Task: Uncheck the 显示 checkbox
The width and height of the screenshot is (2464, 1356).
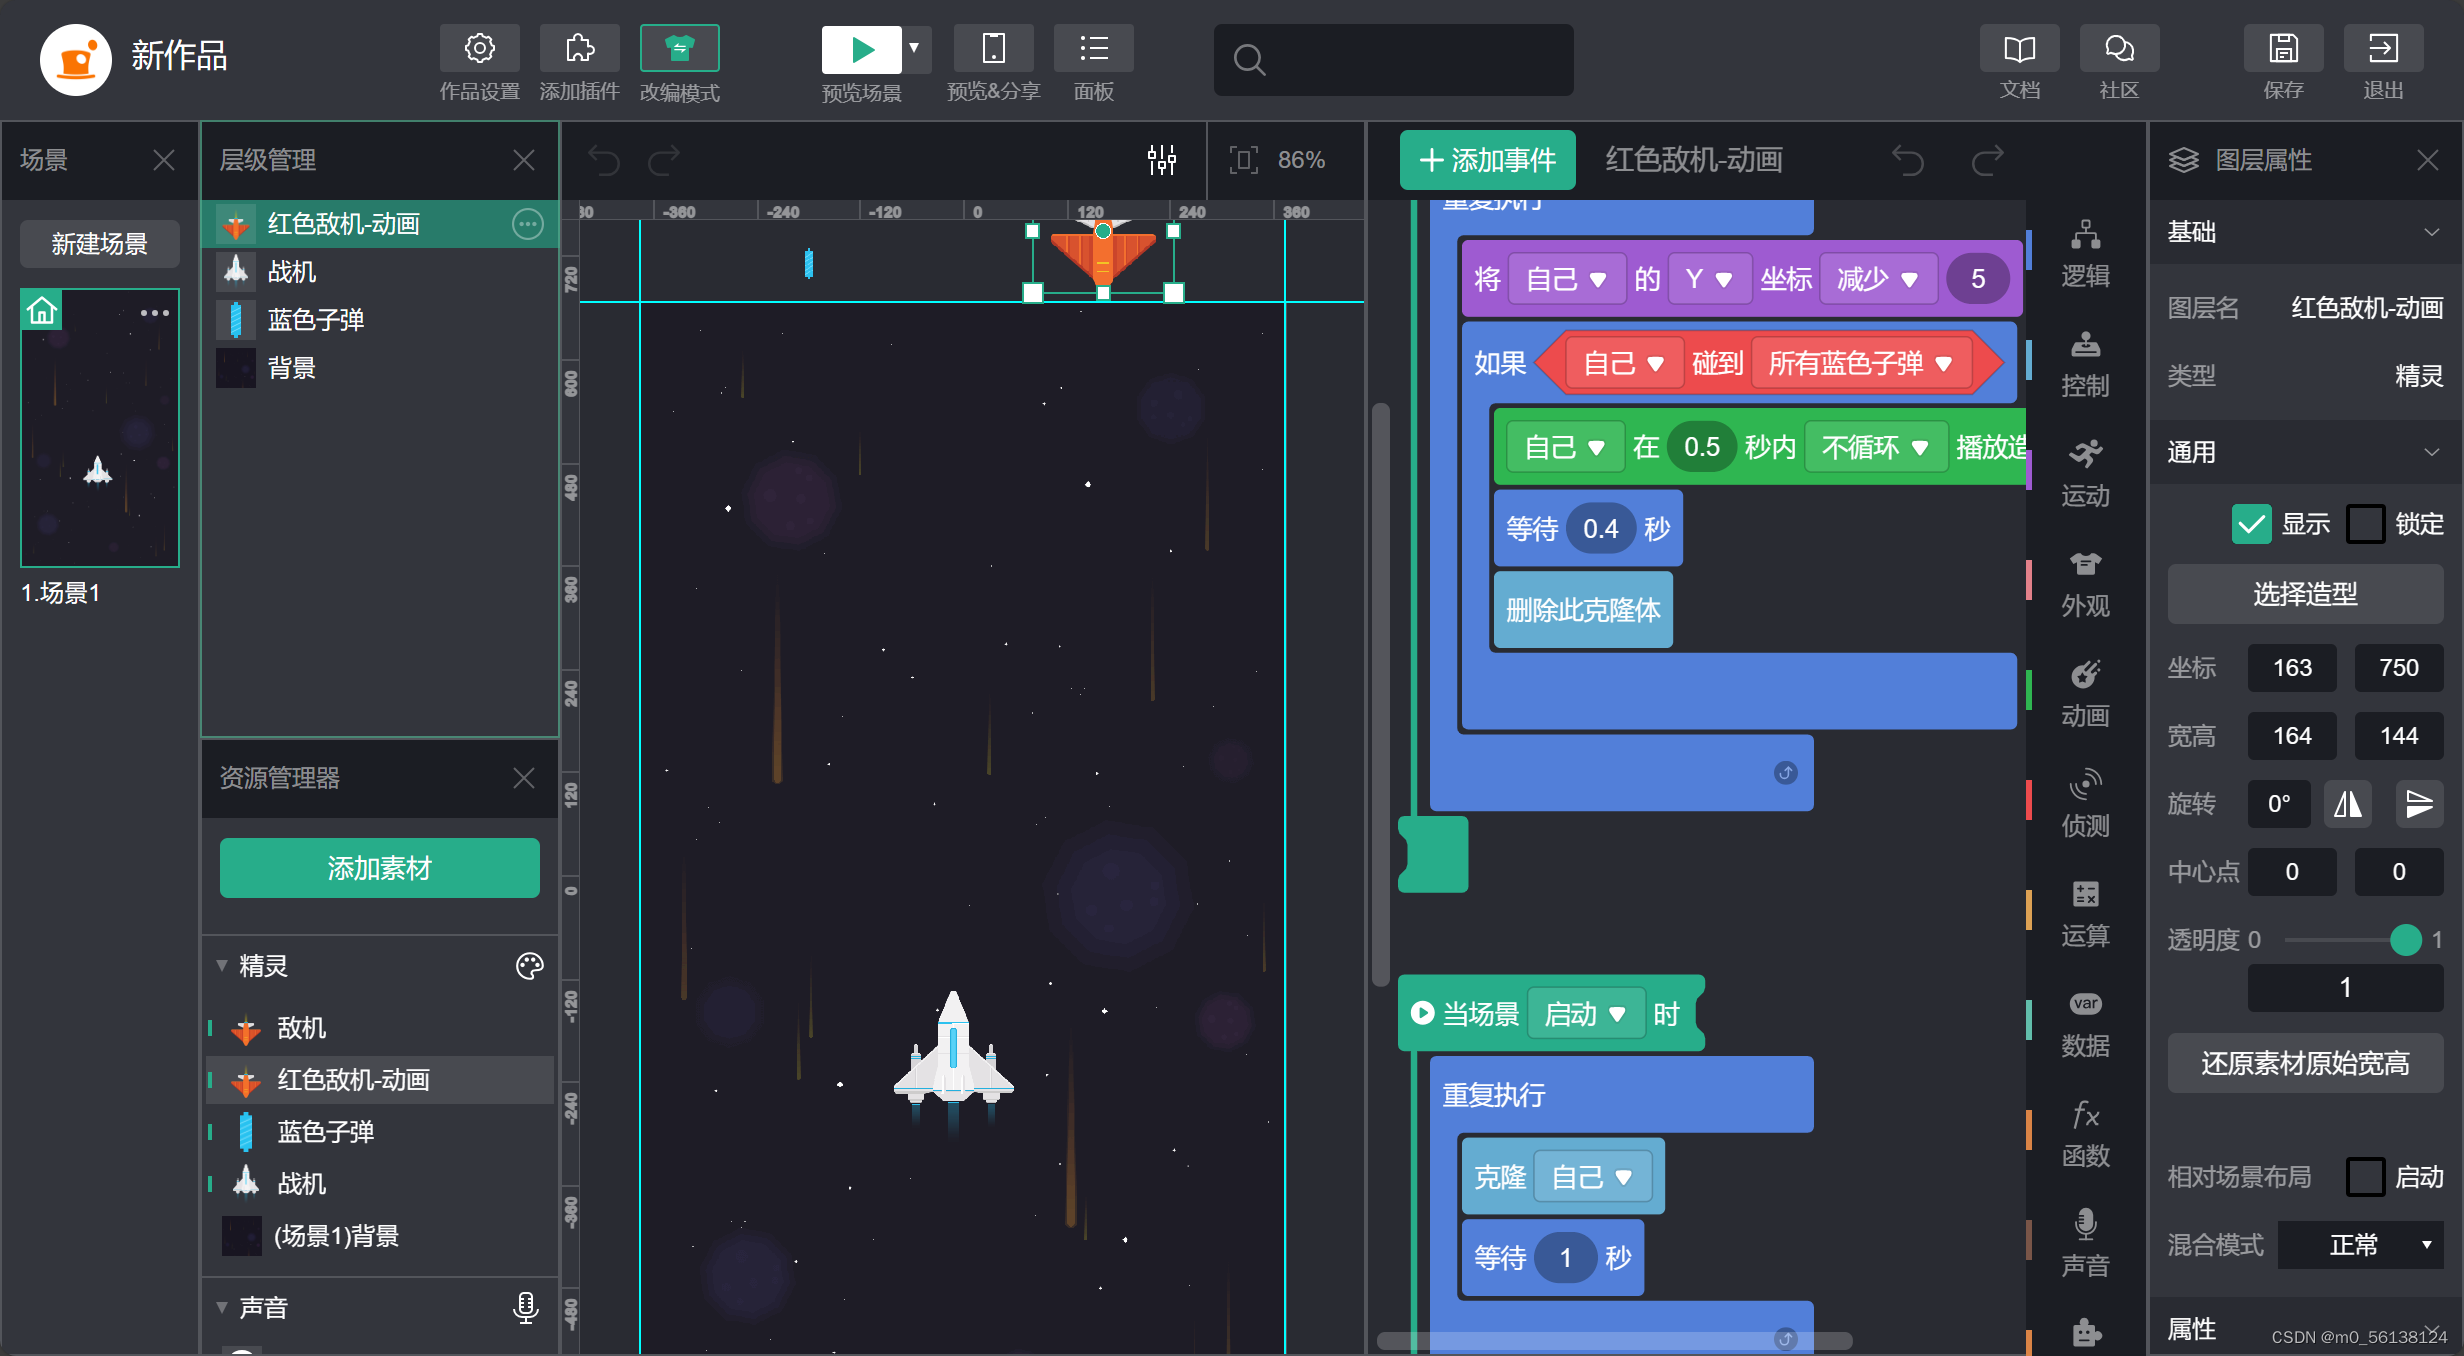Action: (2251, 524)
